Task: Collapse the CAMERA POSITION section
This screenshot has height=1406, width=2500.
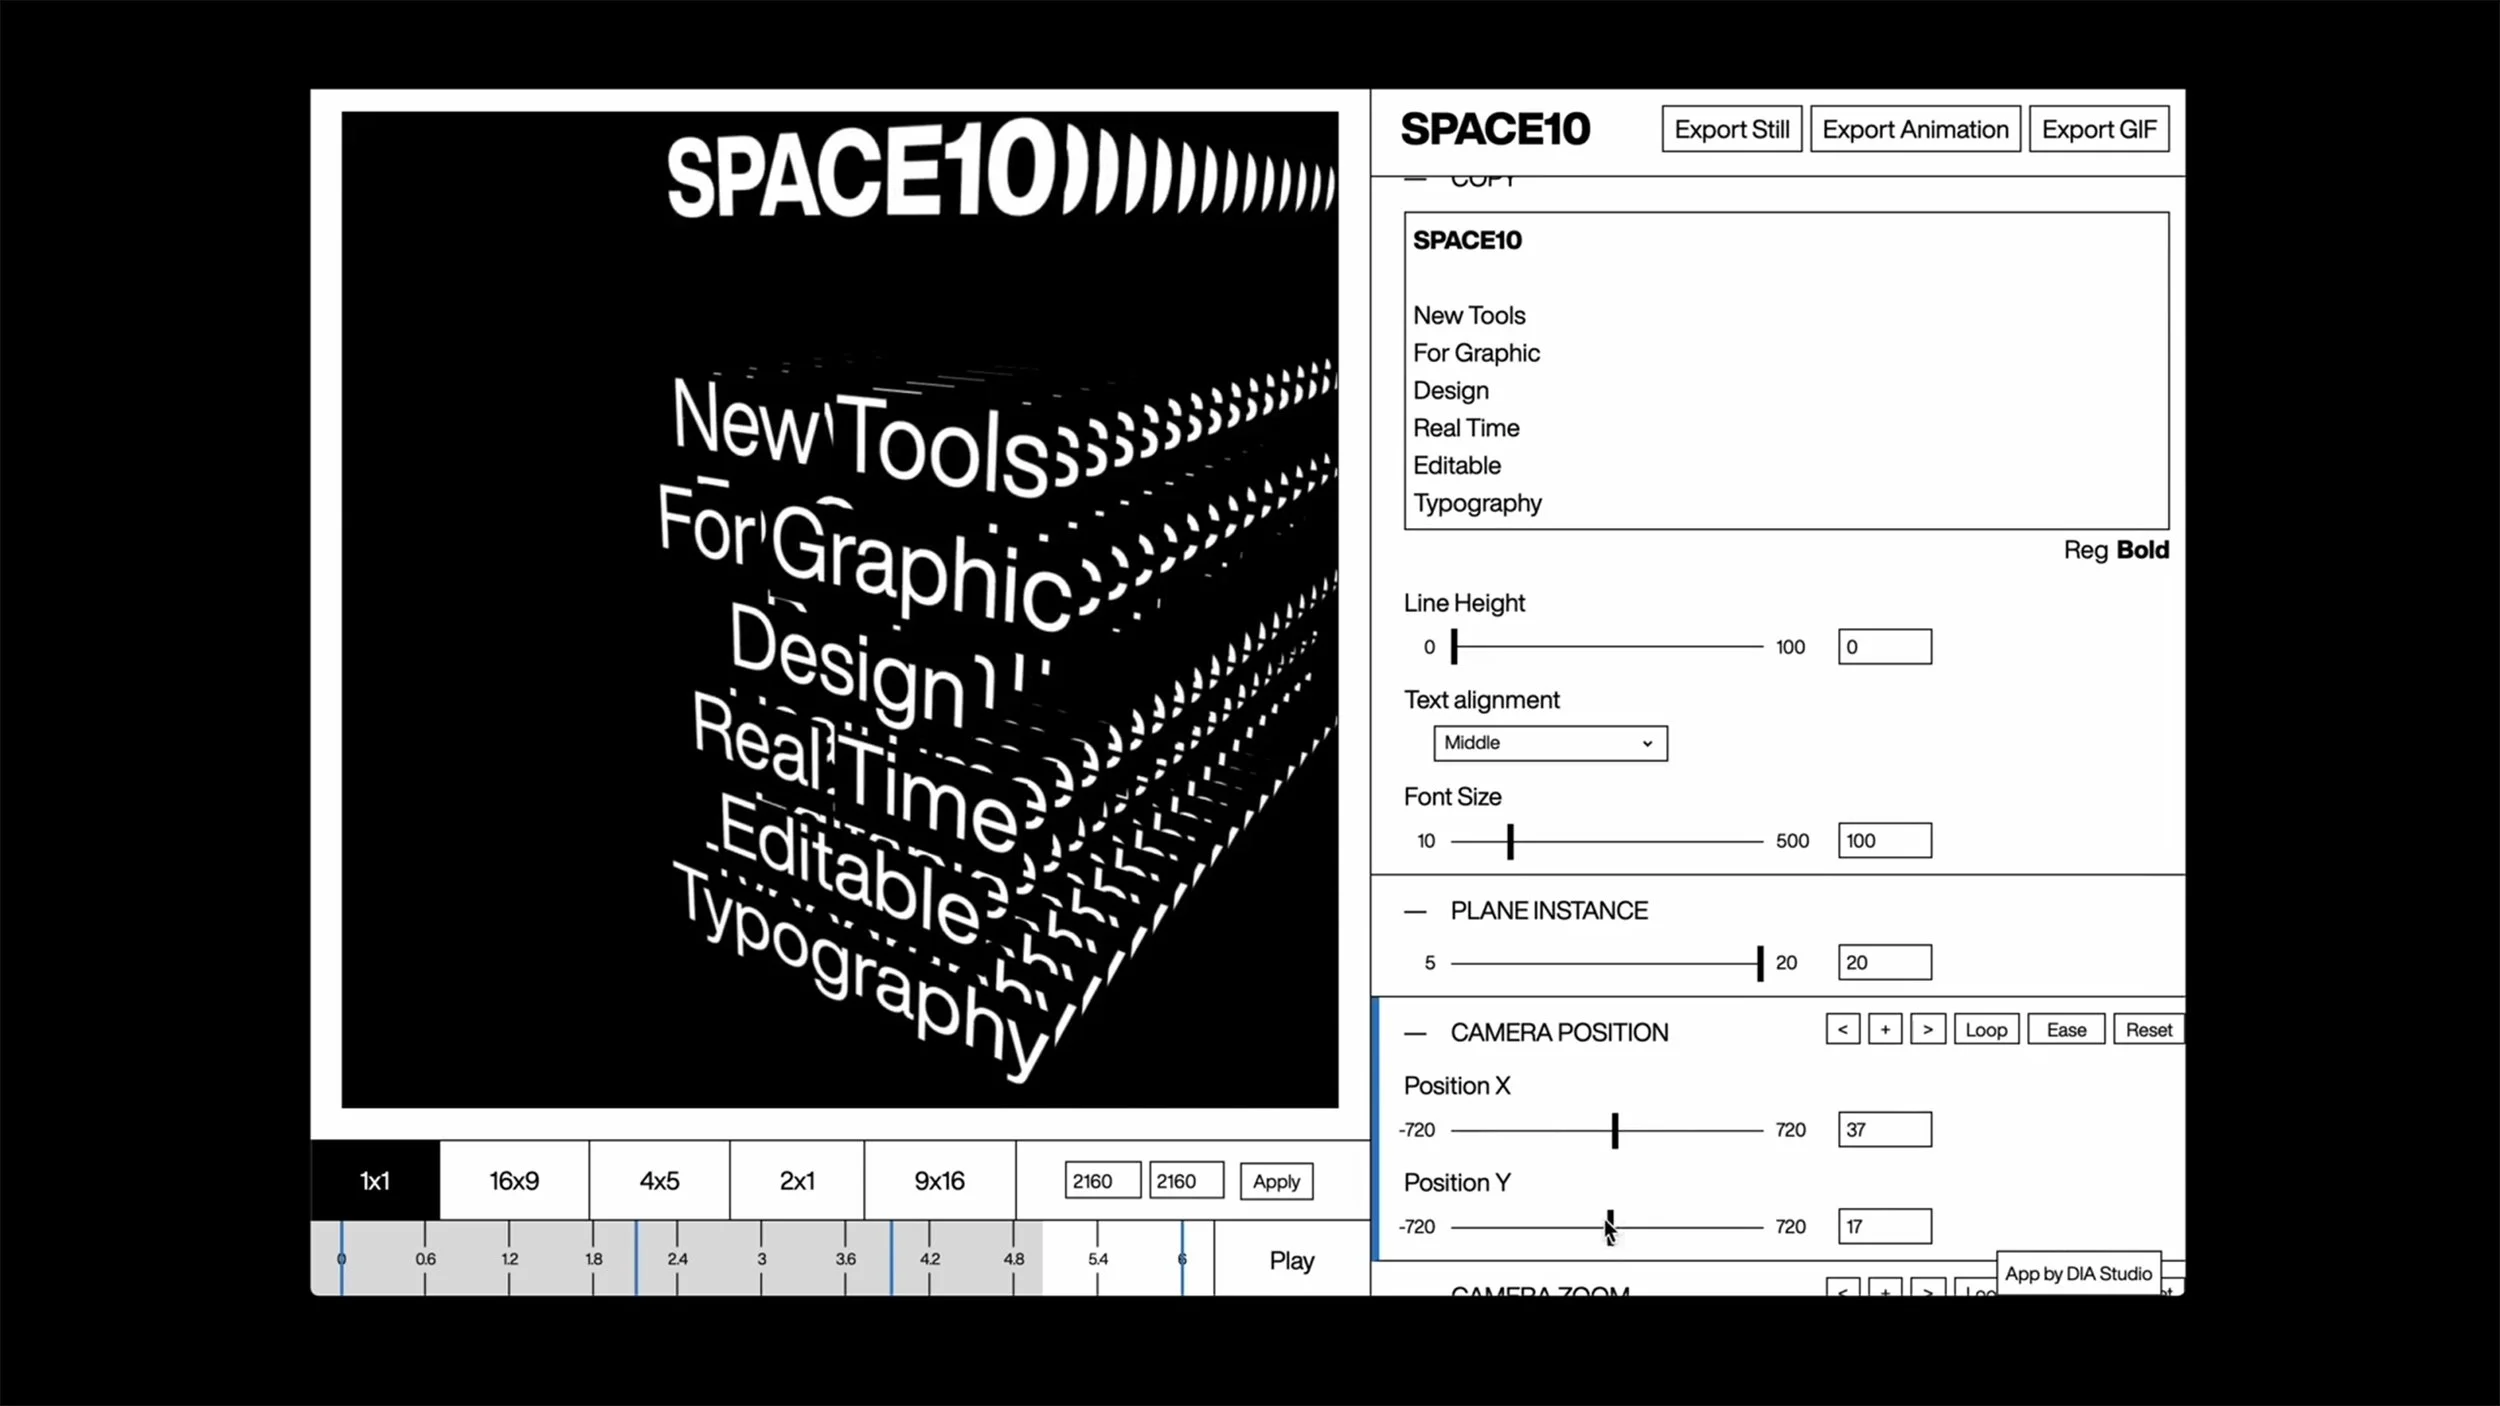Action: tap(1415, 1032)
